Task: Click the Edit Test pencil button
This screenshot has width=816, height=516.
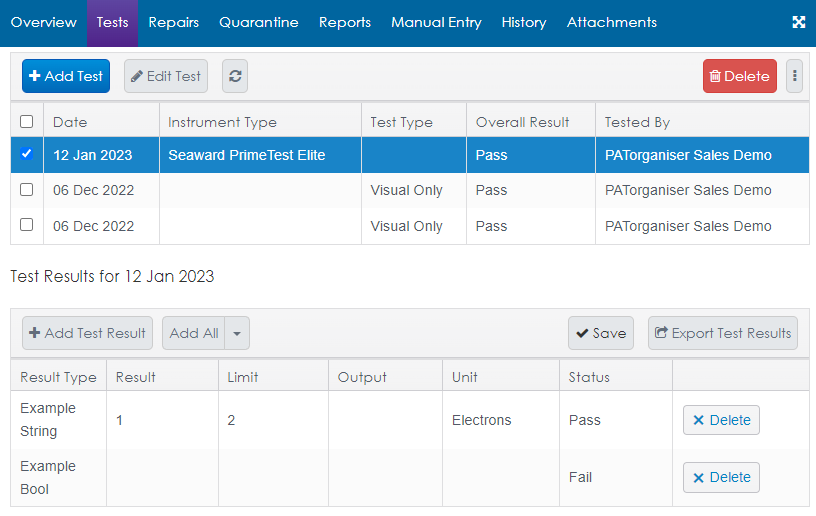Action: [166, 76]
